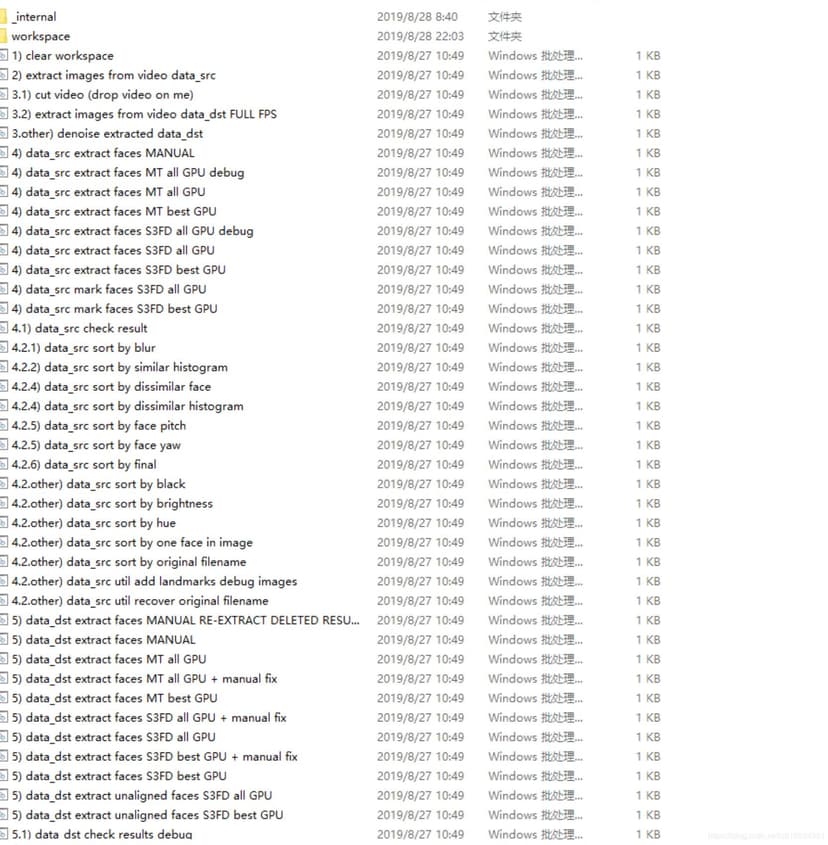828x845 pixels.
Task: Select icon of 5) data_dst extract faces MANUAL
Action: point(4,640)
